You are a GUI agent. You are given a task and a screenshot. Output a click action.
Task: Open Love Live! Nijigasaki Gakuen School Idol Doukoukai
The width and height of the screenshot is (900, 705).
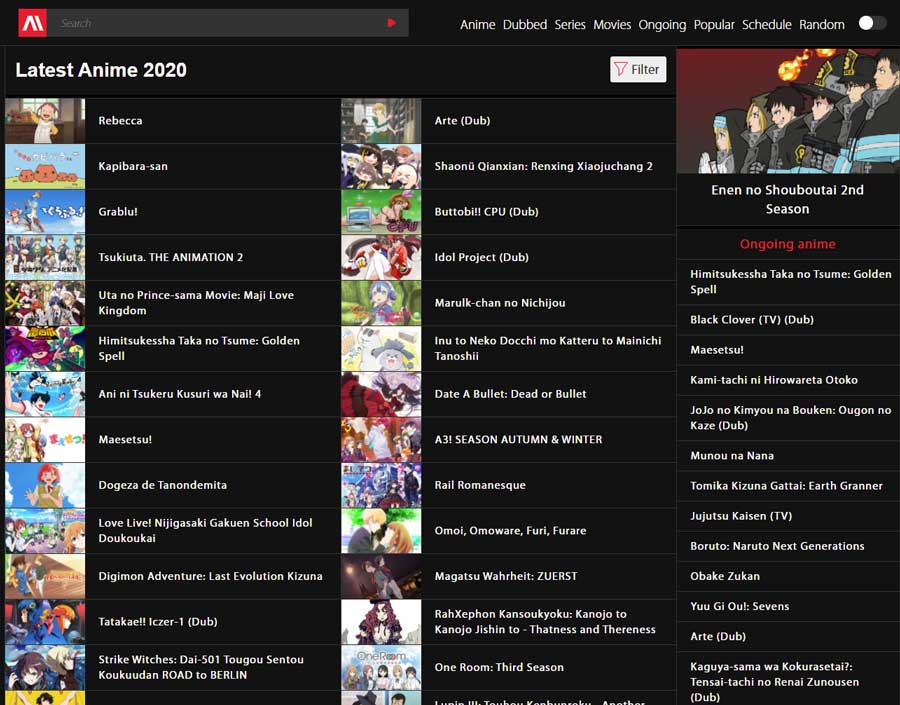coord(205,530)
